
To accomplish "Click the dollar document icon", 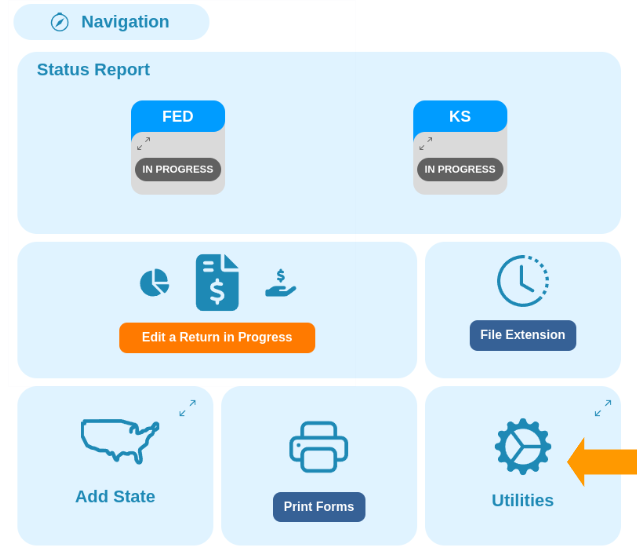I will click(x=217, y=282).
